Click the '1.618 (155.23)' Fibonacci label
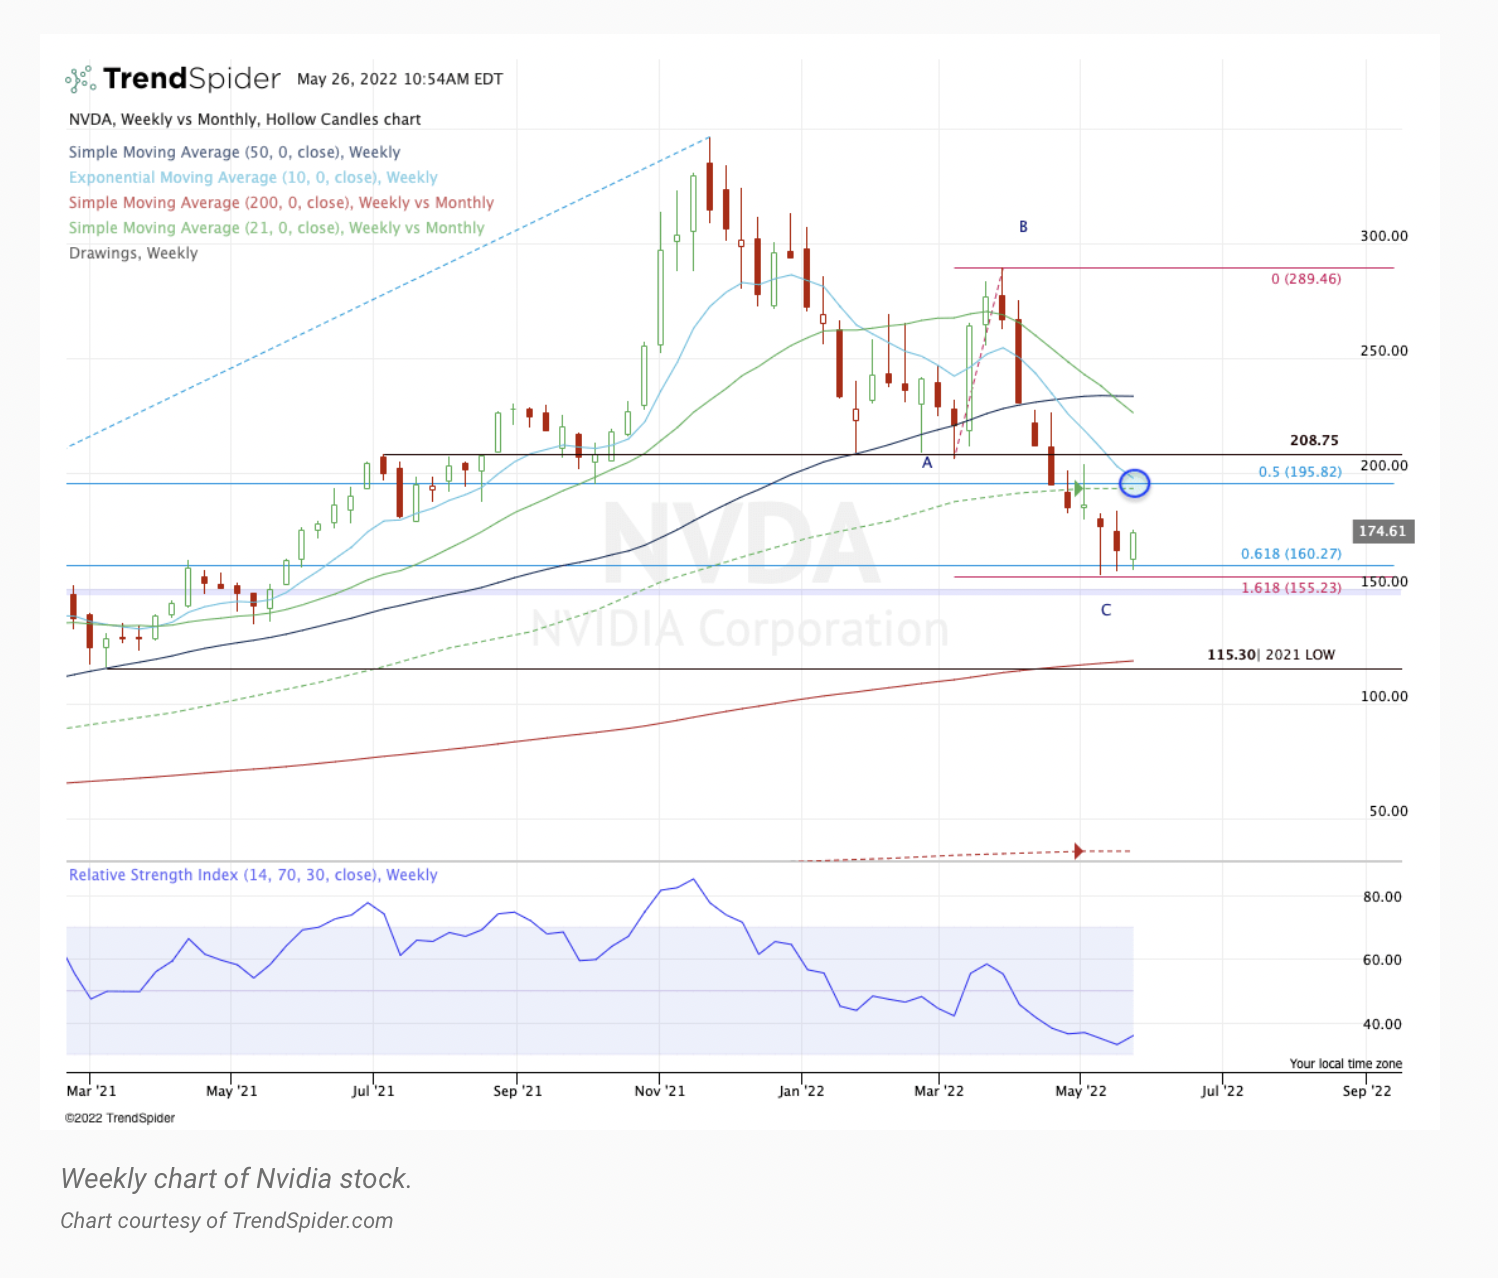1498x1278 pixels. click(1291, 588)
